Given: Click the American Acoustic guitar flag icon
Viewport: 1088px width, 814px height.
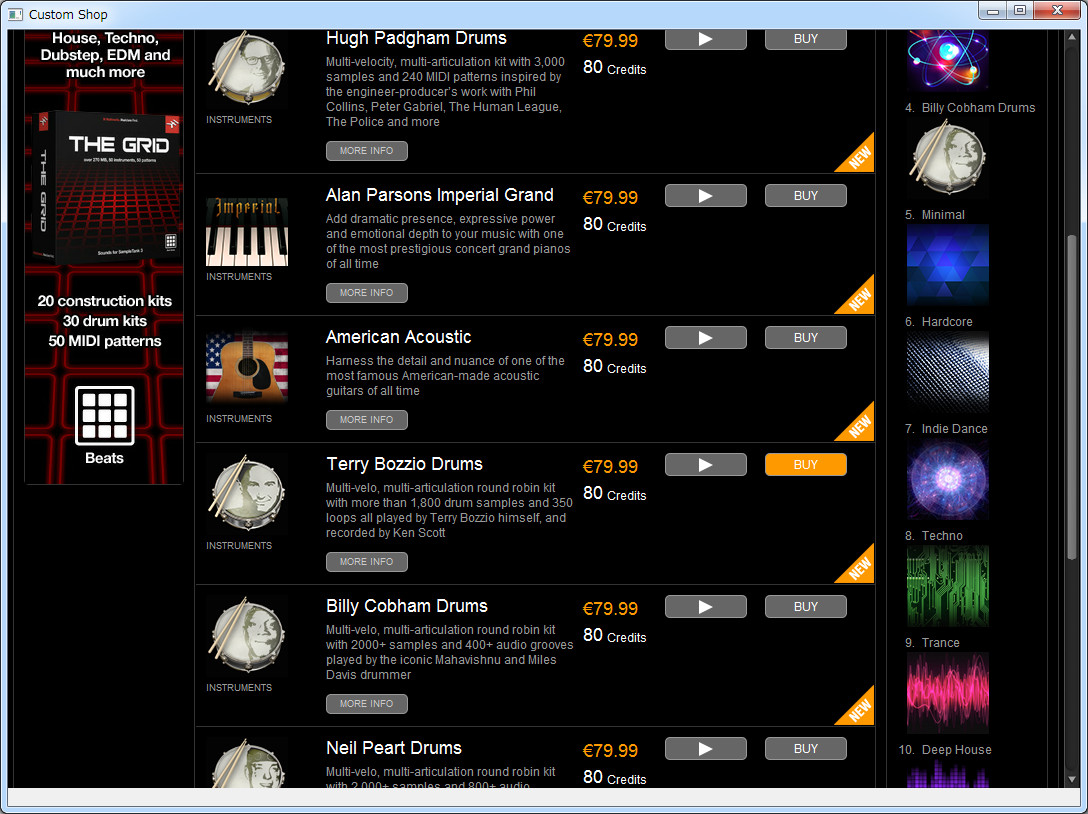Looking at the screenshot, I should (x=246, y=368).
